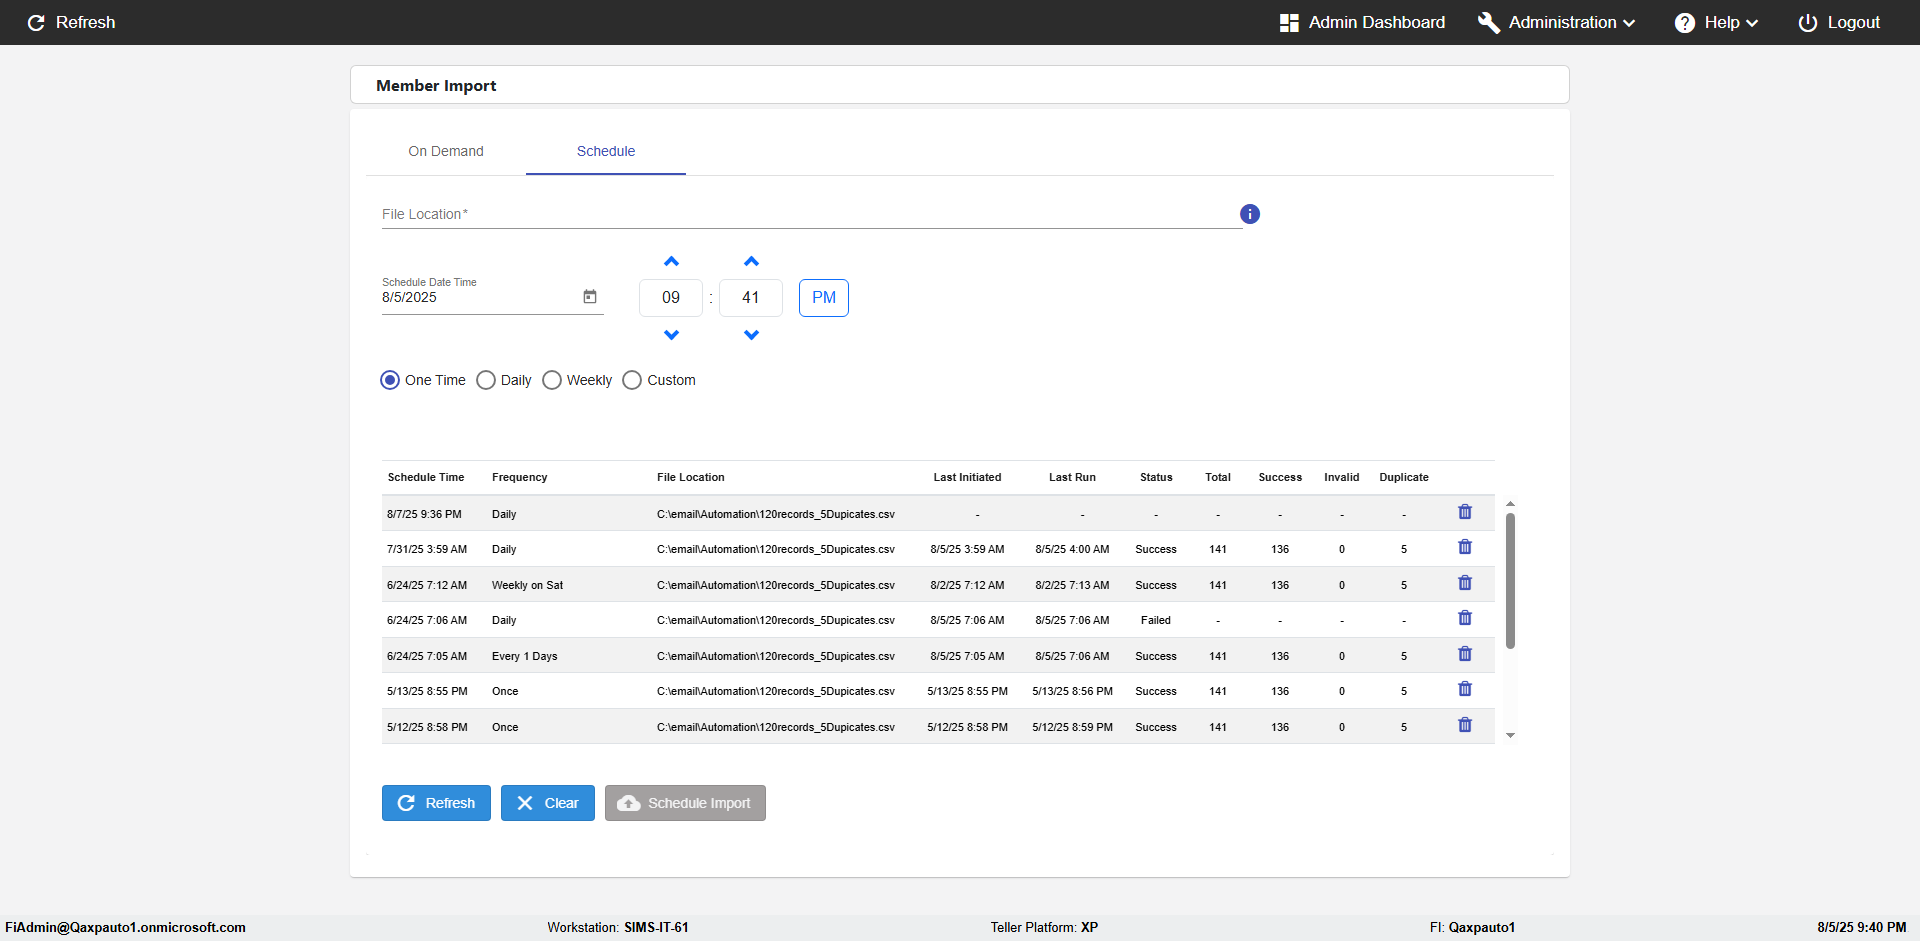
Task: Toggle the PM meridian button
Action: click(823, 298)
